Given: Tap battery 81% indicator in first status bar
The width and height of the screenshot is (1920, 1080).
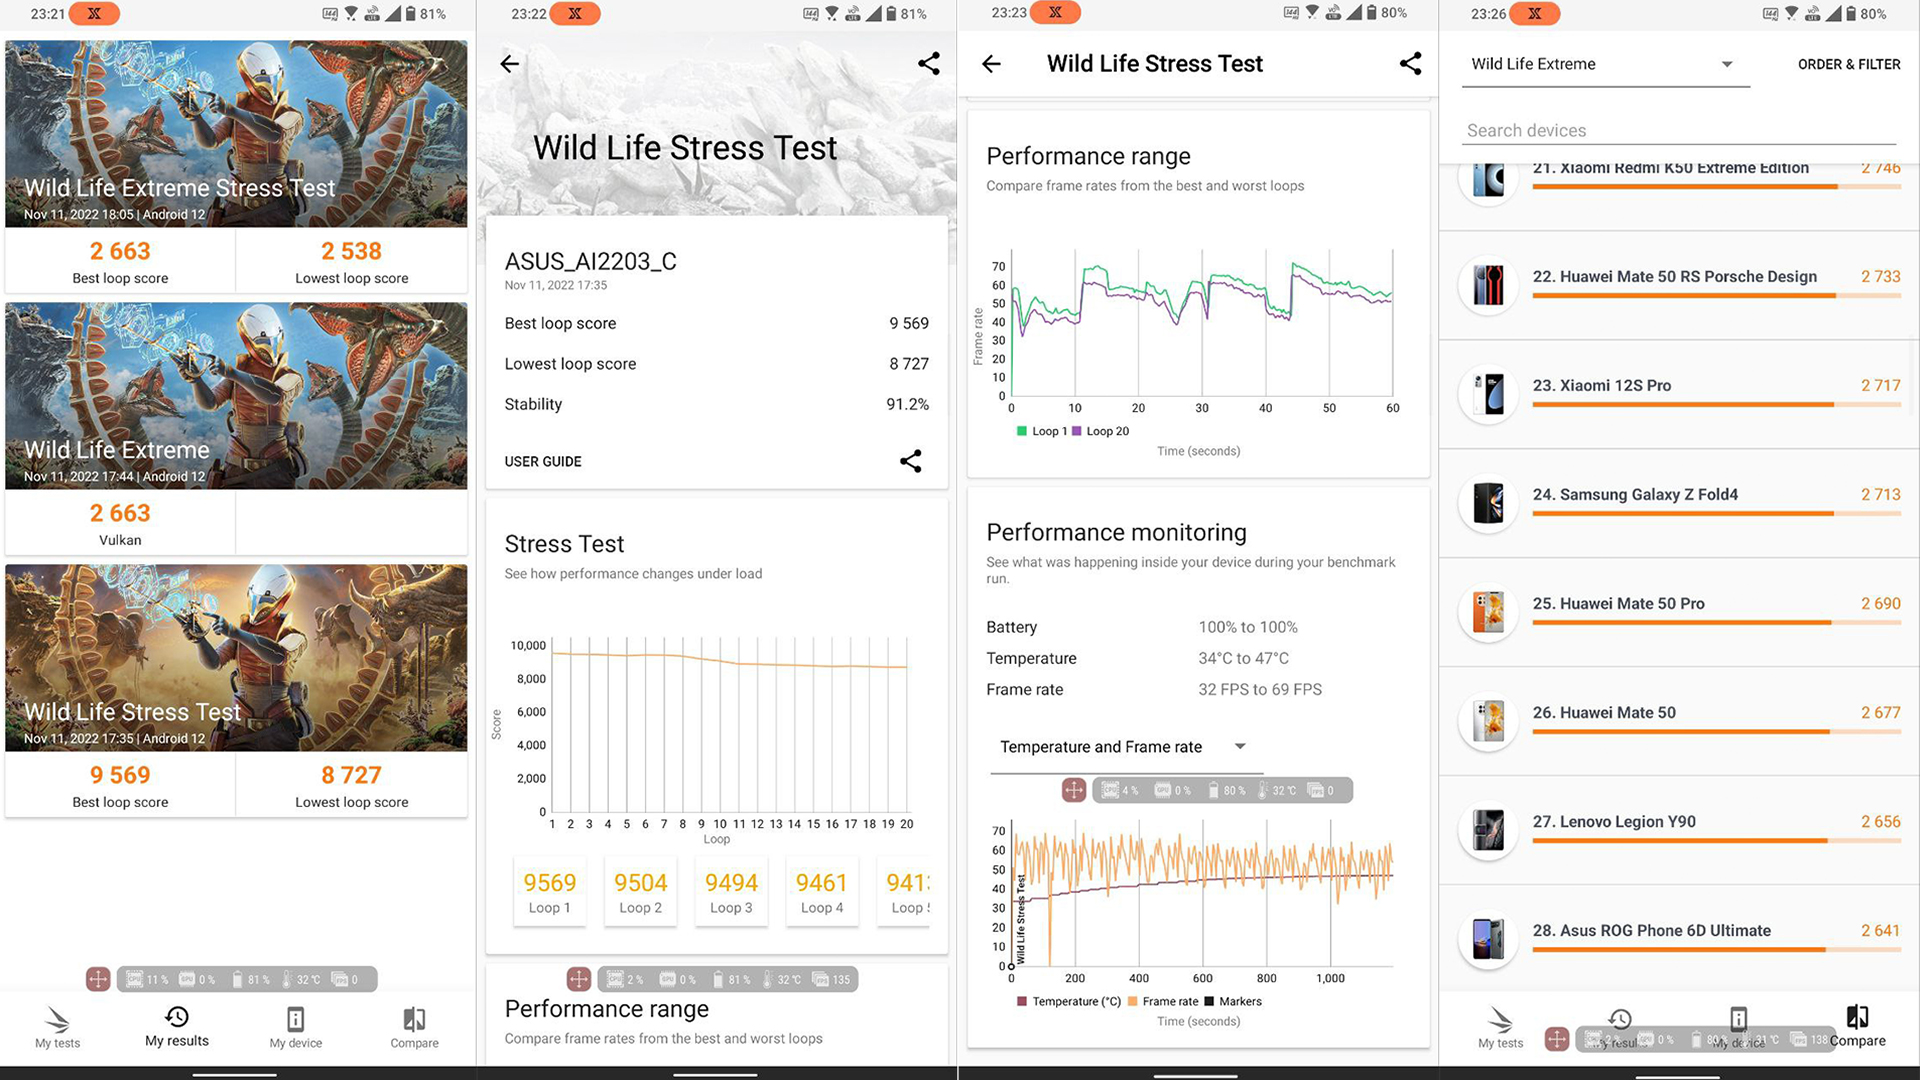Looking at the screenshot, I should coord(425,14).
